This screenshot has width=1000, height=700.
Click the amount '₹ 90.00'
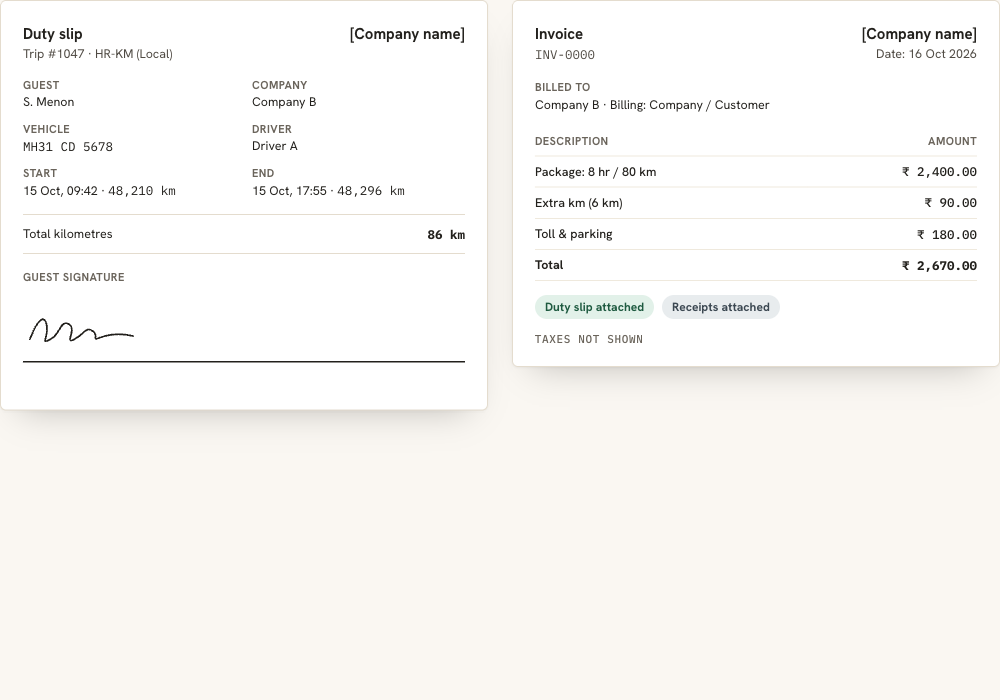click(950, 203)
